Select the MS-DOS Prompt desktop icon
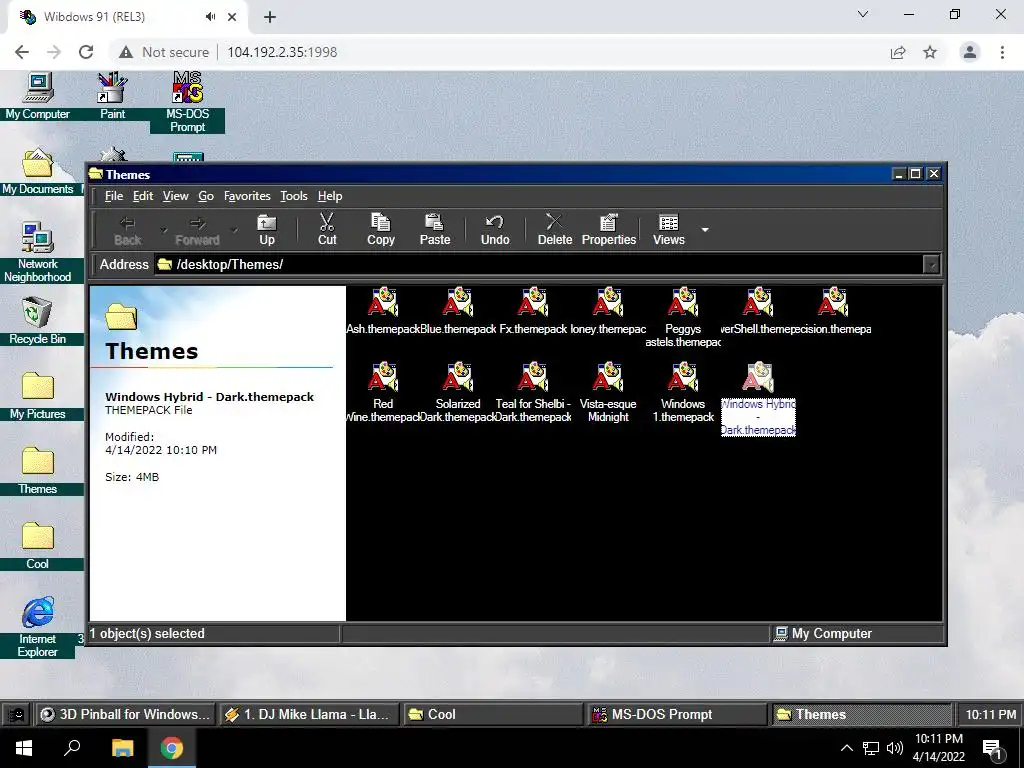This screenshot has height=768, width=1024. pos(187,103)
